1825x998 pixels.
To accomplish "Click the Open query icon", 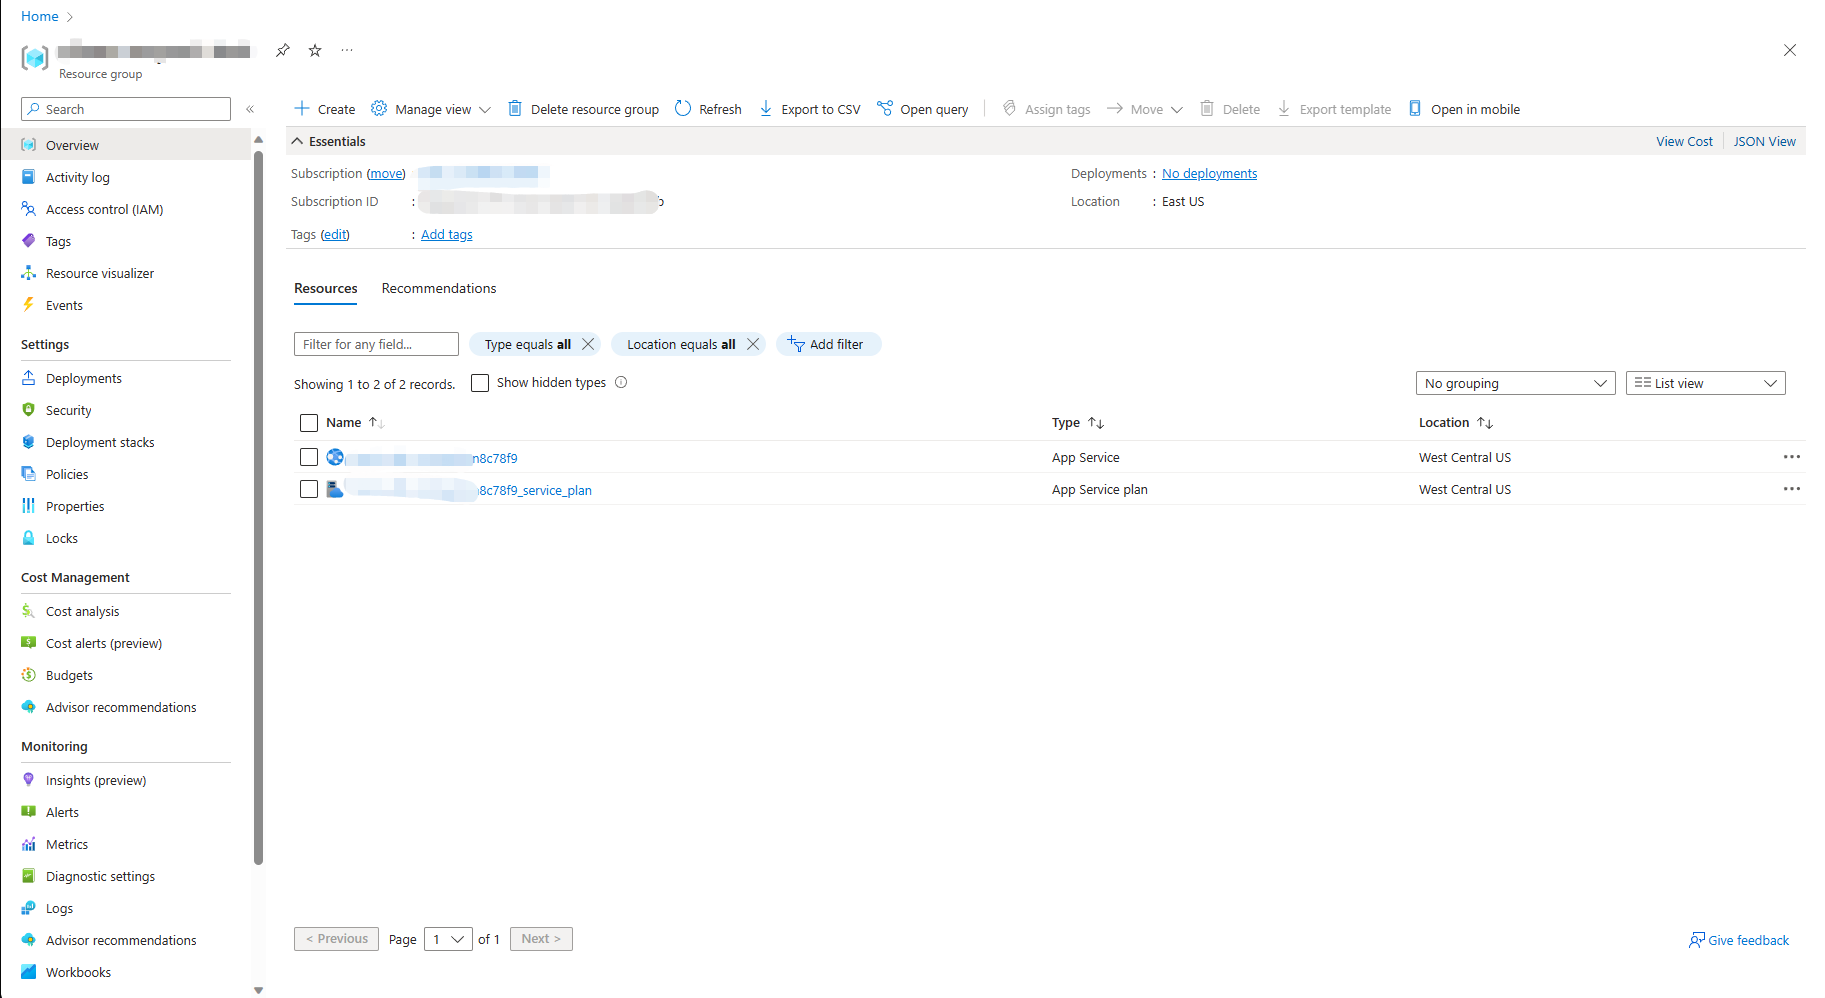I will (885, 109).
